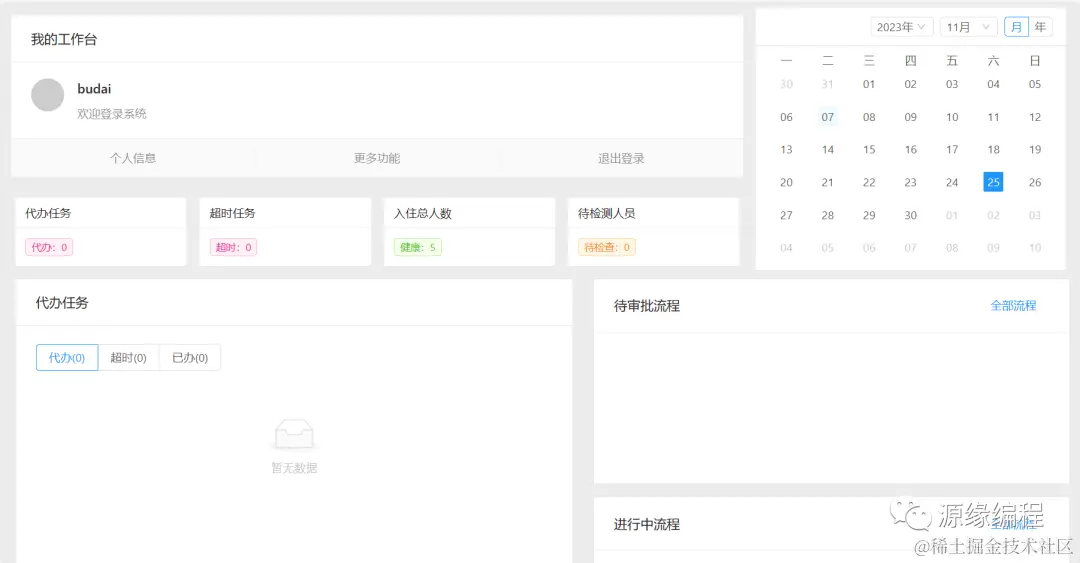Click the empty inbox 暂无数据 icon
The width and height of the screenshot is (1080, 563).
[294, 434]
